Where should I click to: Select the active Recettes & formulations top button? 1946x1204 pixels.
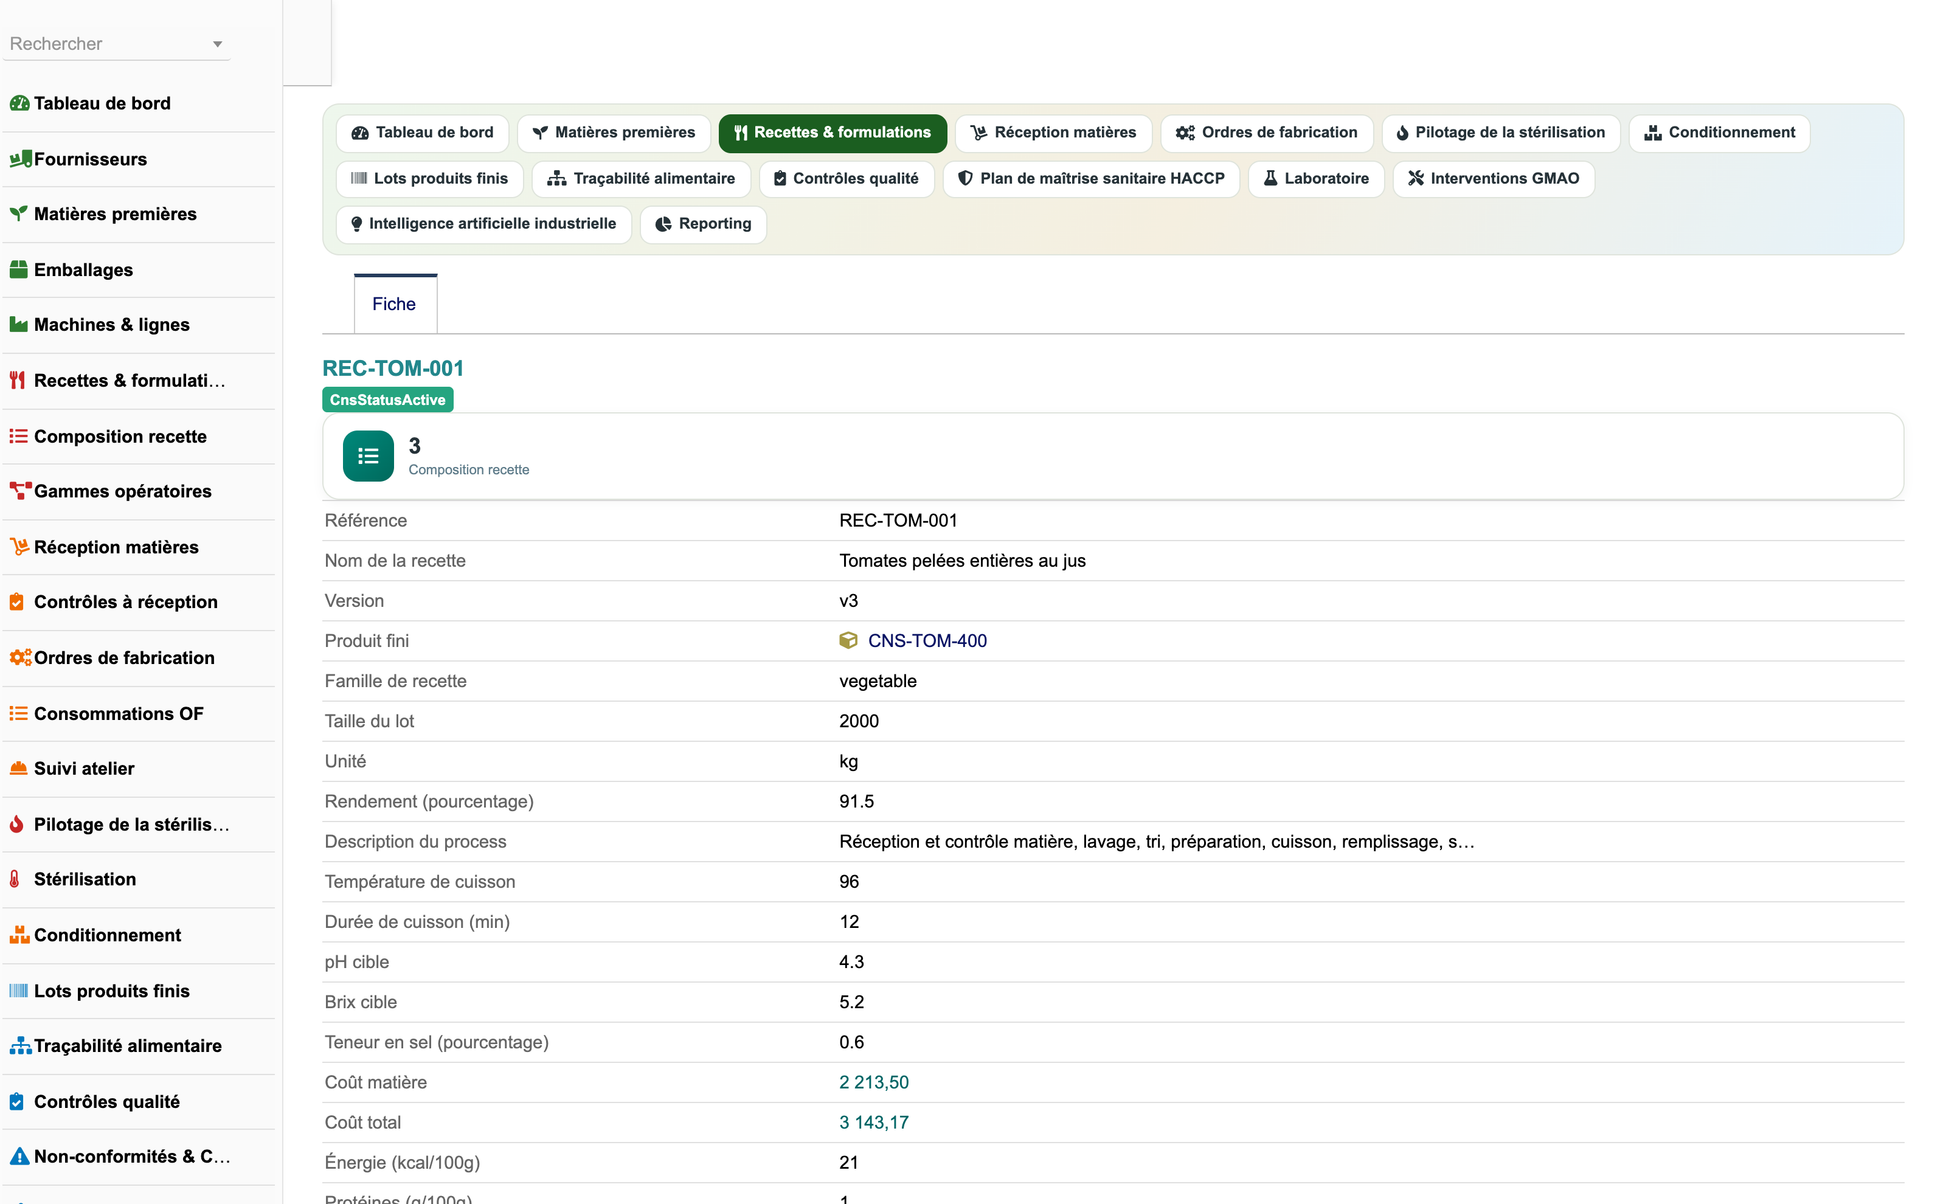pyautogui.click(x=832, y=133)
